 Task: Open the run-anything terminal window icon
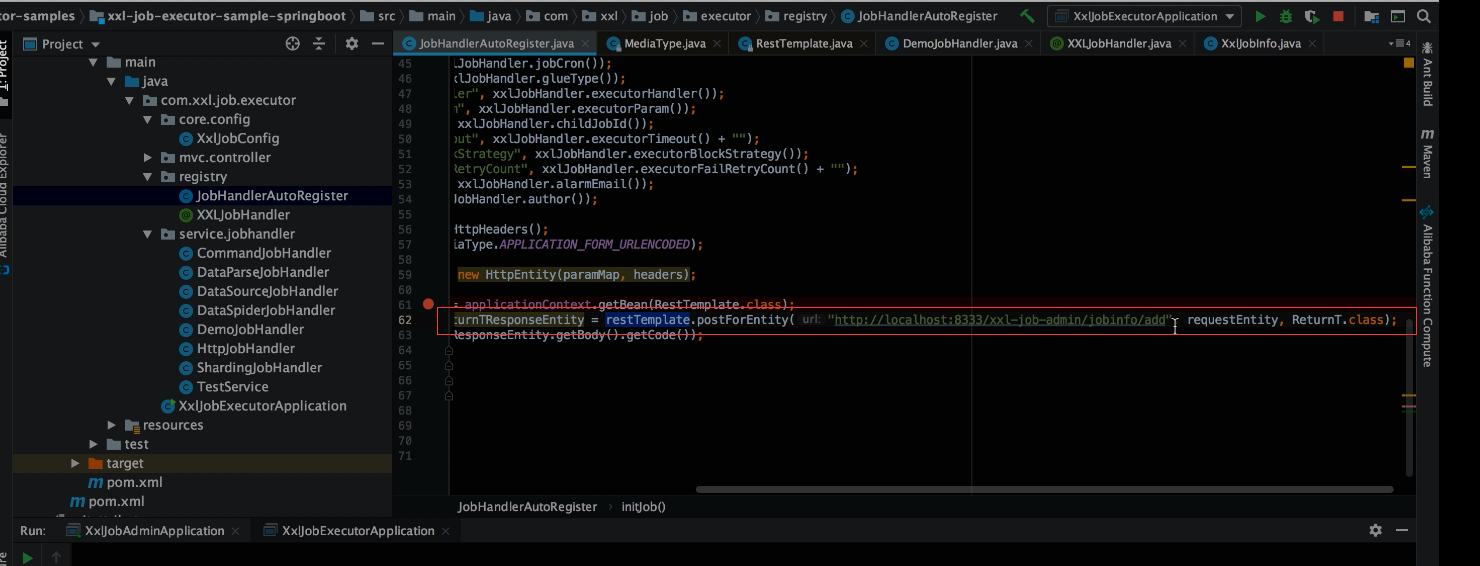(1398, 16)
